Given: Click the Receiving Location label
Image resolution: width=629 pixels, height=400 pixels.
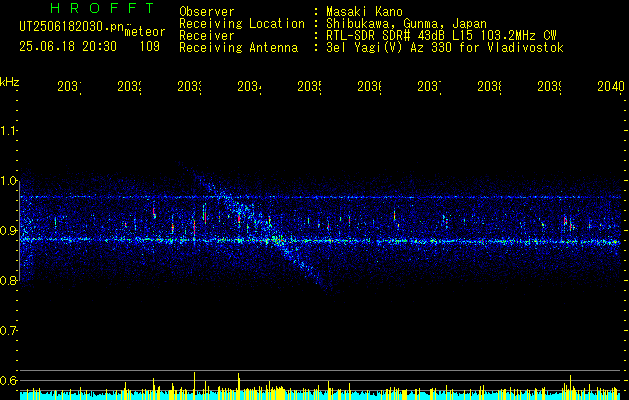Looking at the screenshot, I should click(242, 24).
